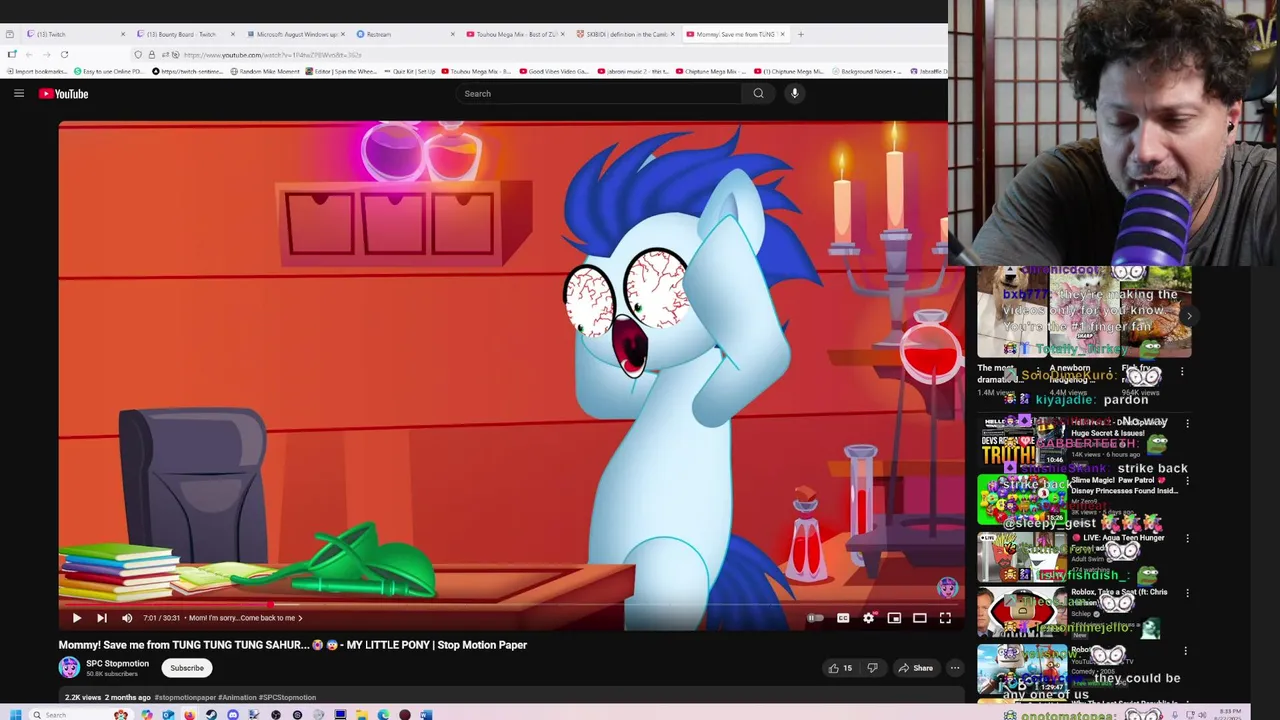
Task: Open Firefox from the taskbar
Action: pyautogui.click(x=190, y=715)
